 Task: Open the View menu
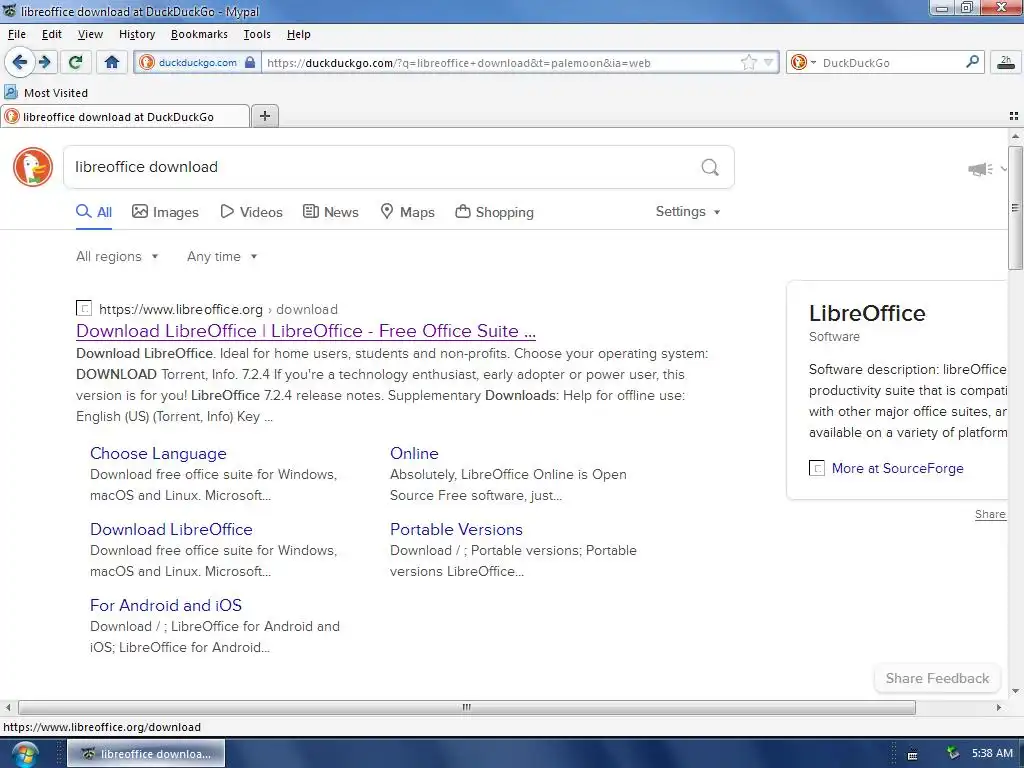pos(90,34)
